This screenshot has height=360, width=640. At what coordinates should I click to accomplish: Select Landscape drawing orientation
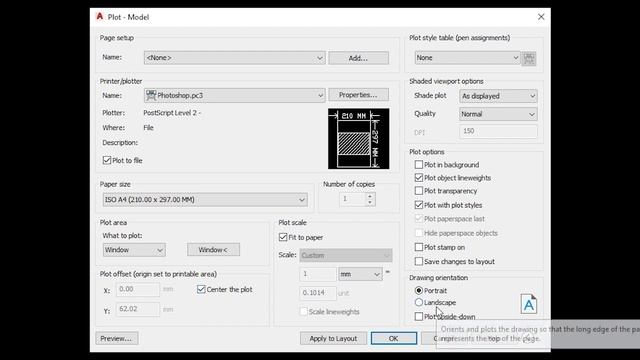[419, 302]
